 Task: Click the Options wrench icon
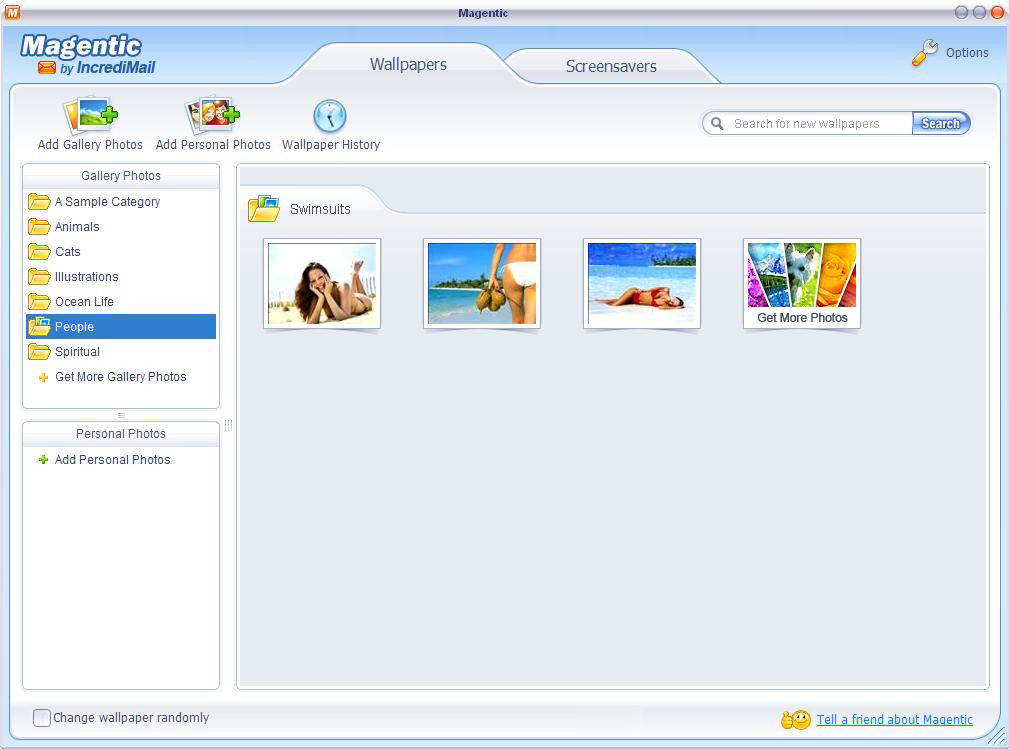coord(922,52)
